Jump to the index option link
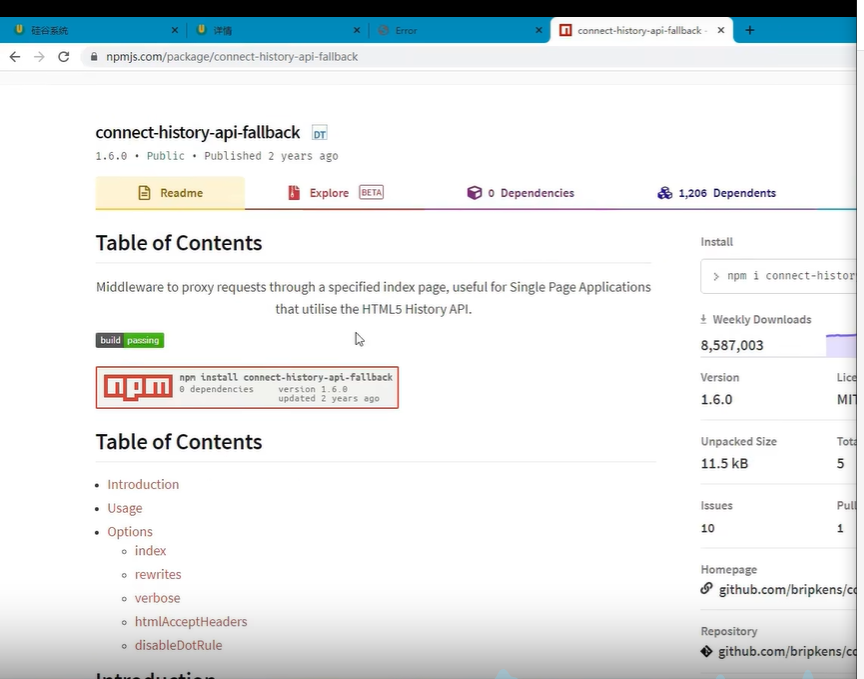 click(150, 551)
